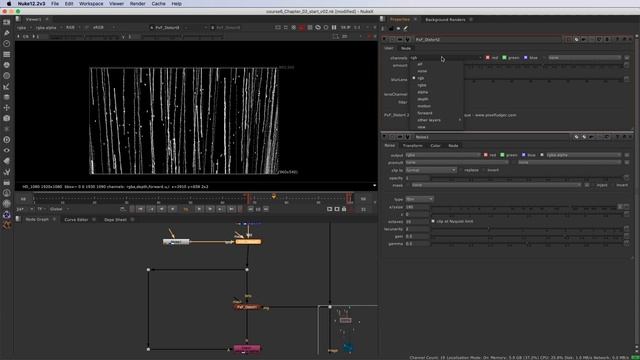Open the Background Renders tab

(445, 20)
